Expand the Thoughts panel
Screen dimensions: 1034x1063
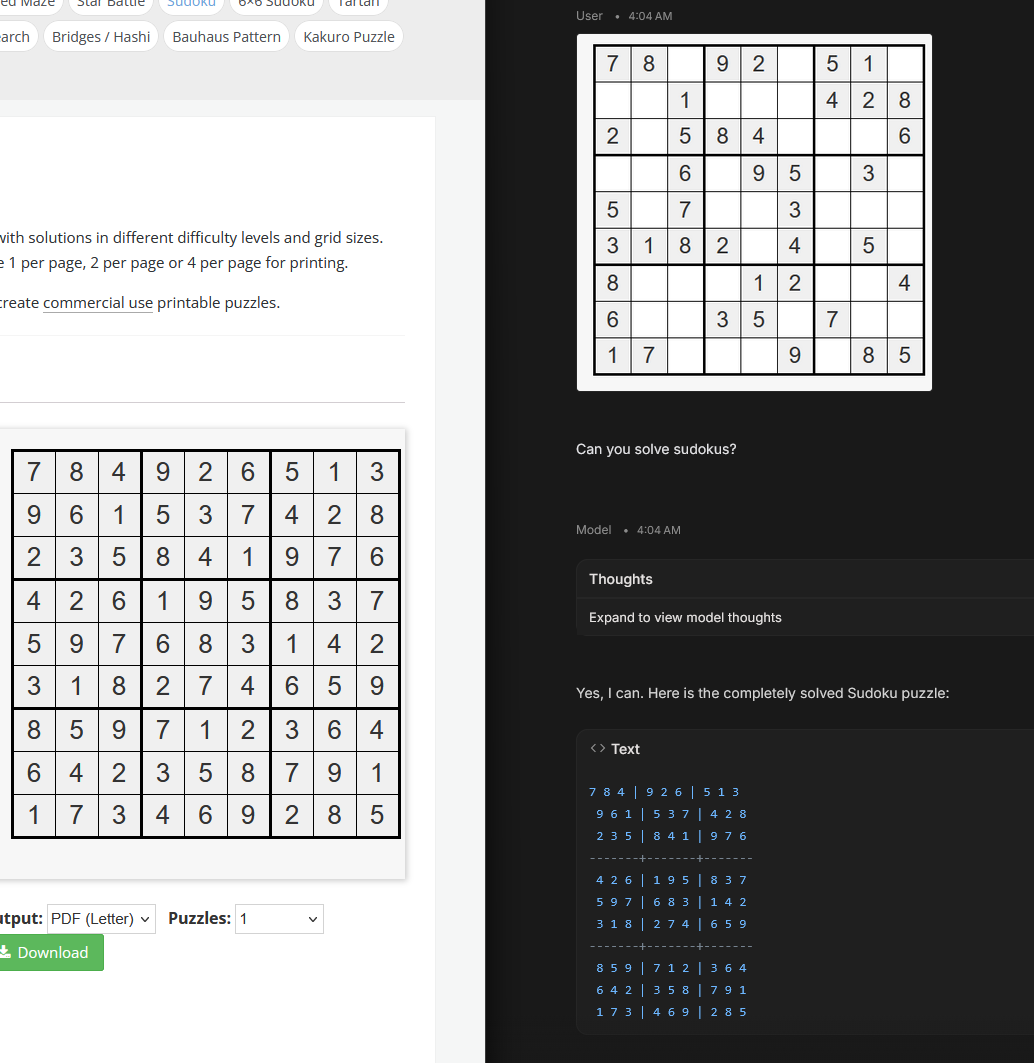[x=805, y=579]
